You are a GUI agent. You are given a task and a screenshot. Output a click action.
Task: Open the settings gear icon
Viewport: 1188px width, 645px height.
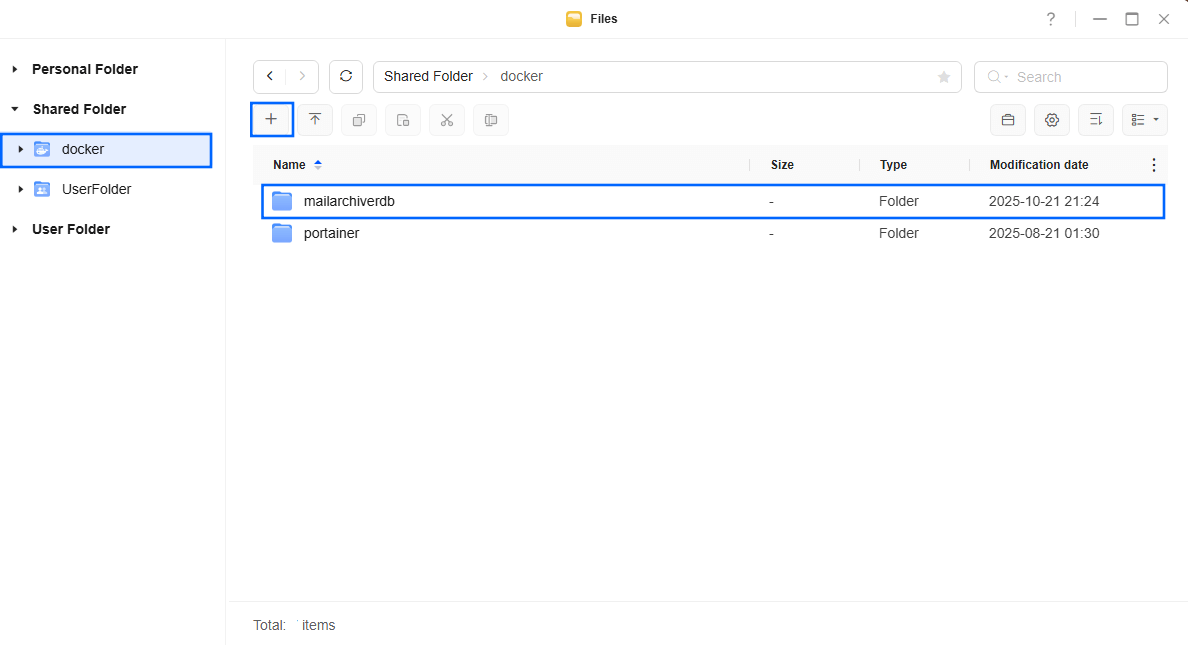[x=1051, y=120]
